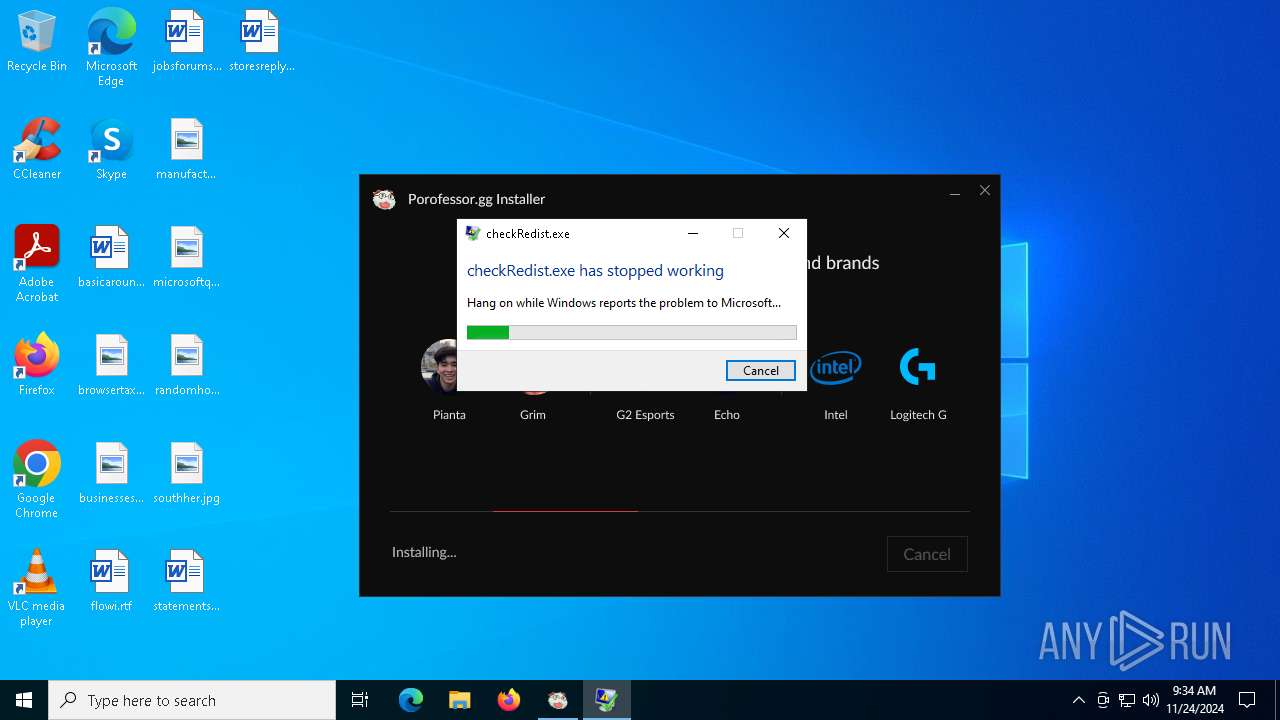The height and width of the screenshot is (720, 1280).
Task: Select the businesses image file on desktop
Action: [x=111, y=474]
